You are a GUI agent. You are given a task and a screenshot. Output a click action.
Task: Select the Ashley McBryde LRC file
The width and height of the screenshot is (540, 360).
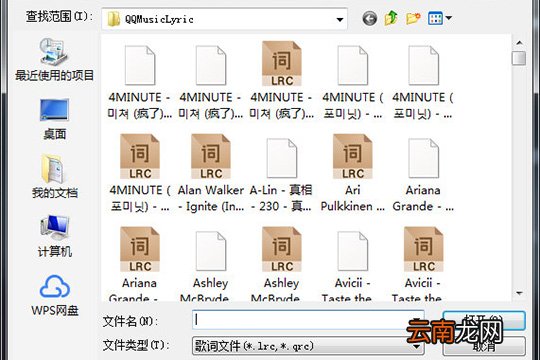(x=281, y=264)
